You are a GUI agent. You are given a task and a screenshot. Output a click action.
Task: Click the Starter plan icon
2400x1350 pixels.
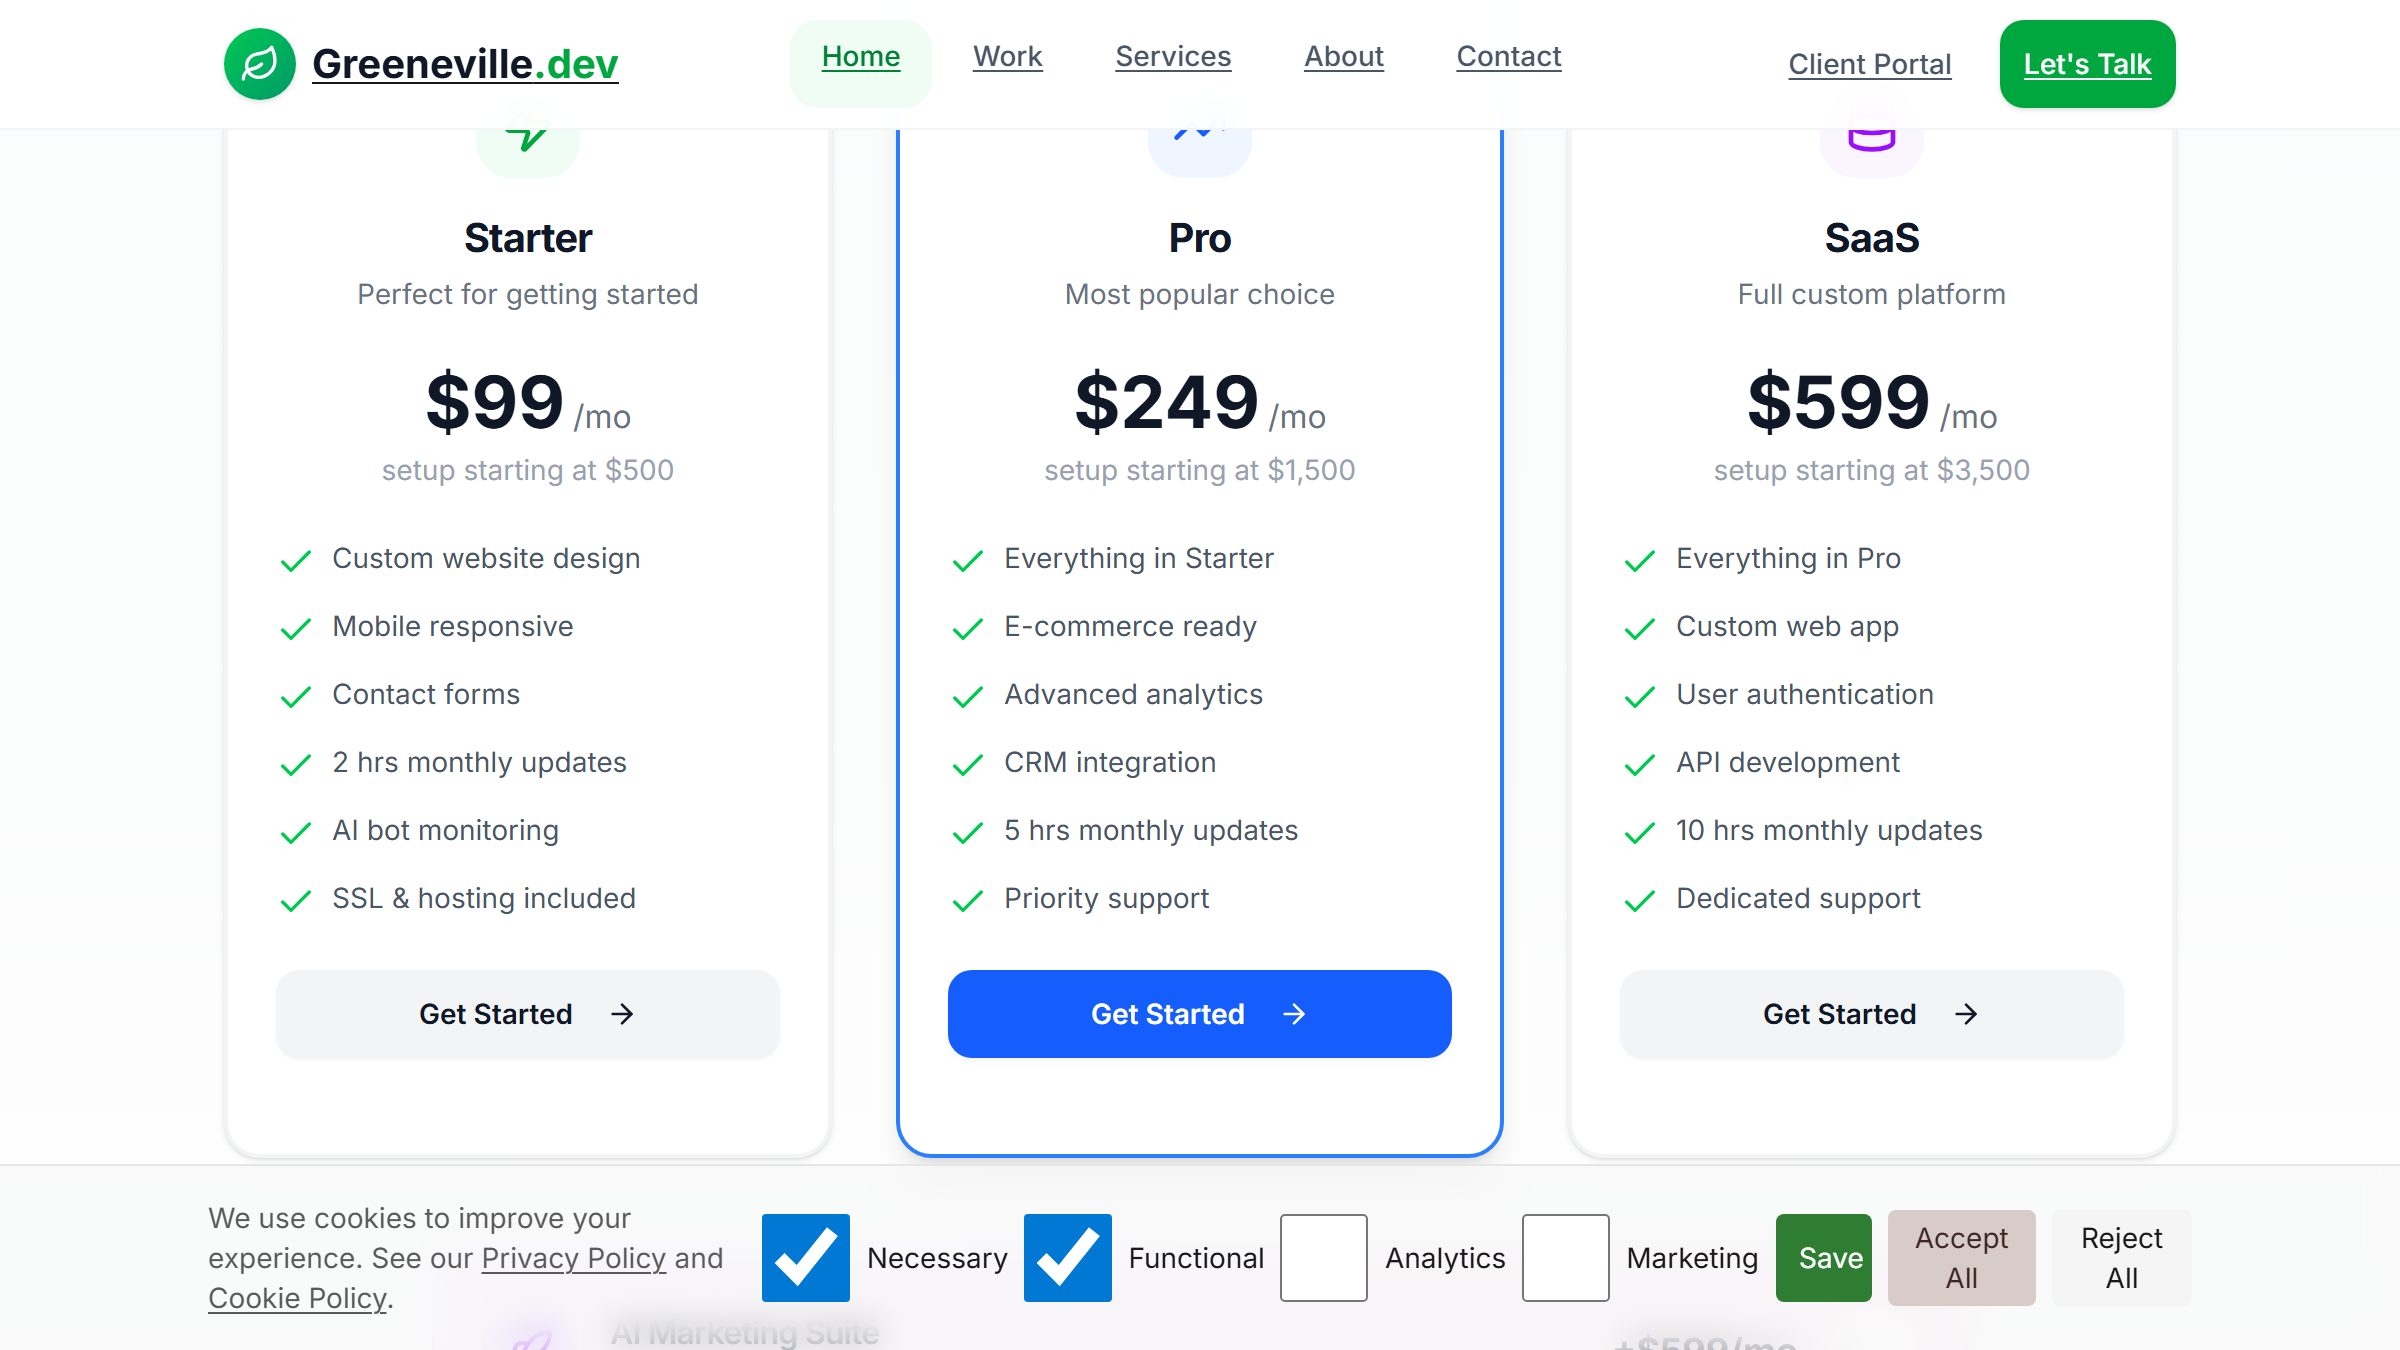pos(527,140)
